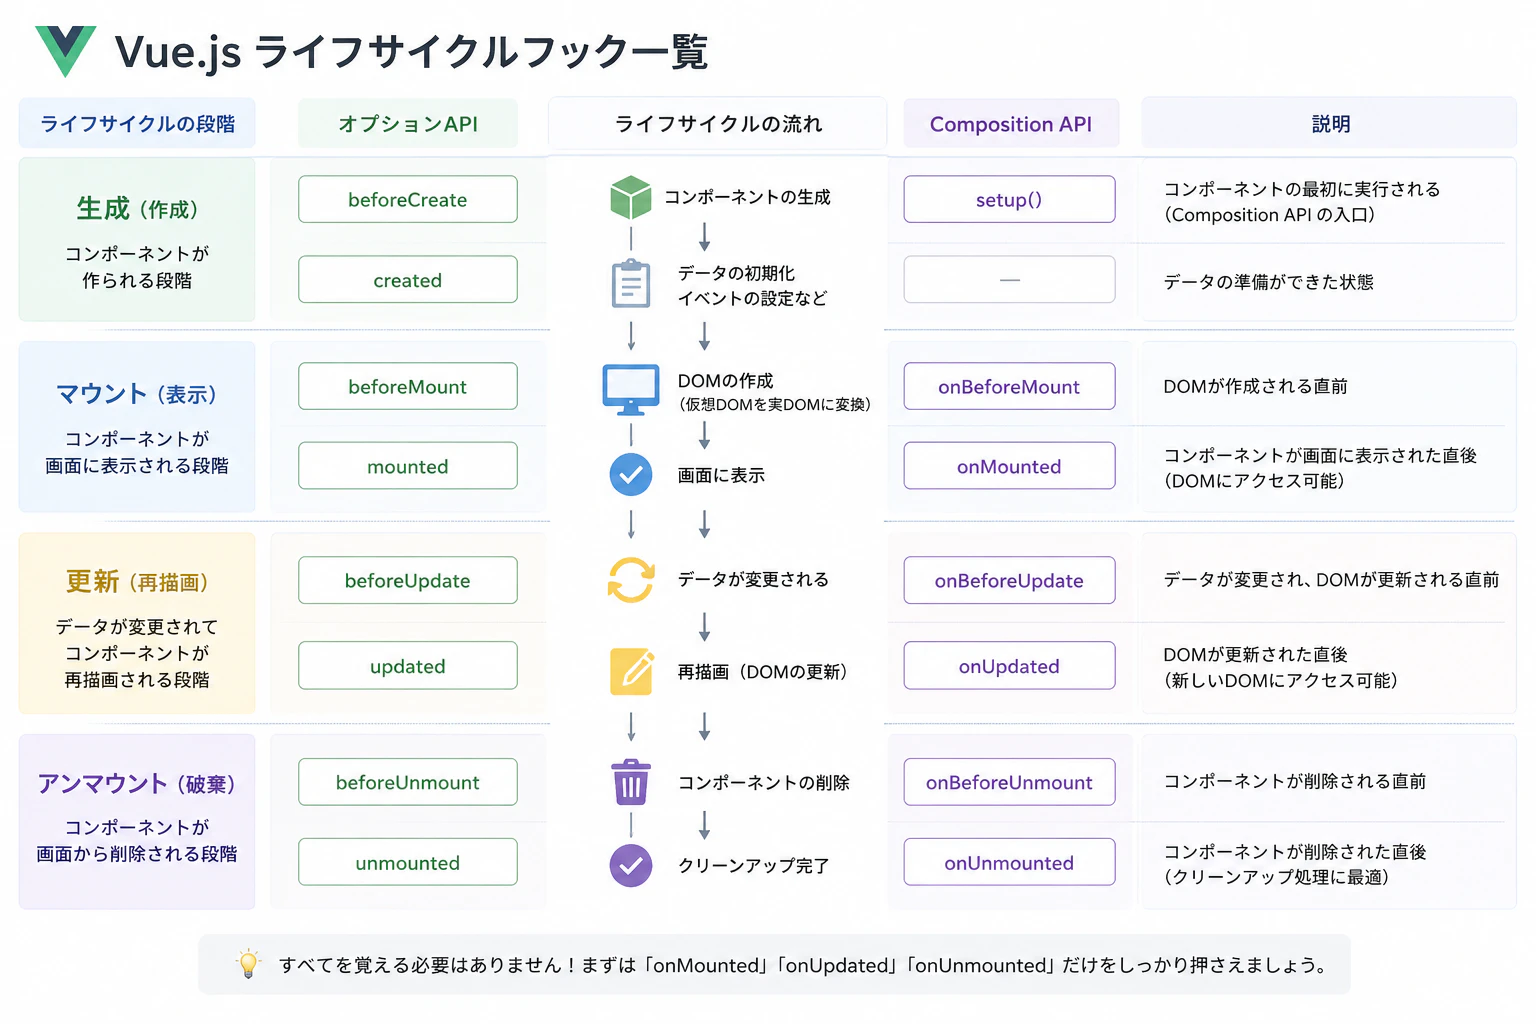
Task: Click the purple onUnmounted box
Action: pos(1009,862)
